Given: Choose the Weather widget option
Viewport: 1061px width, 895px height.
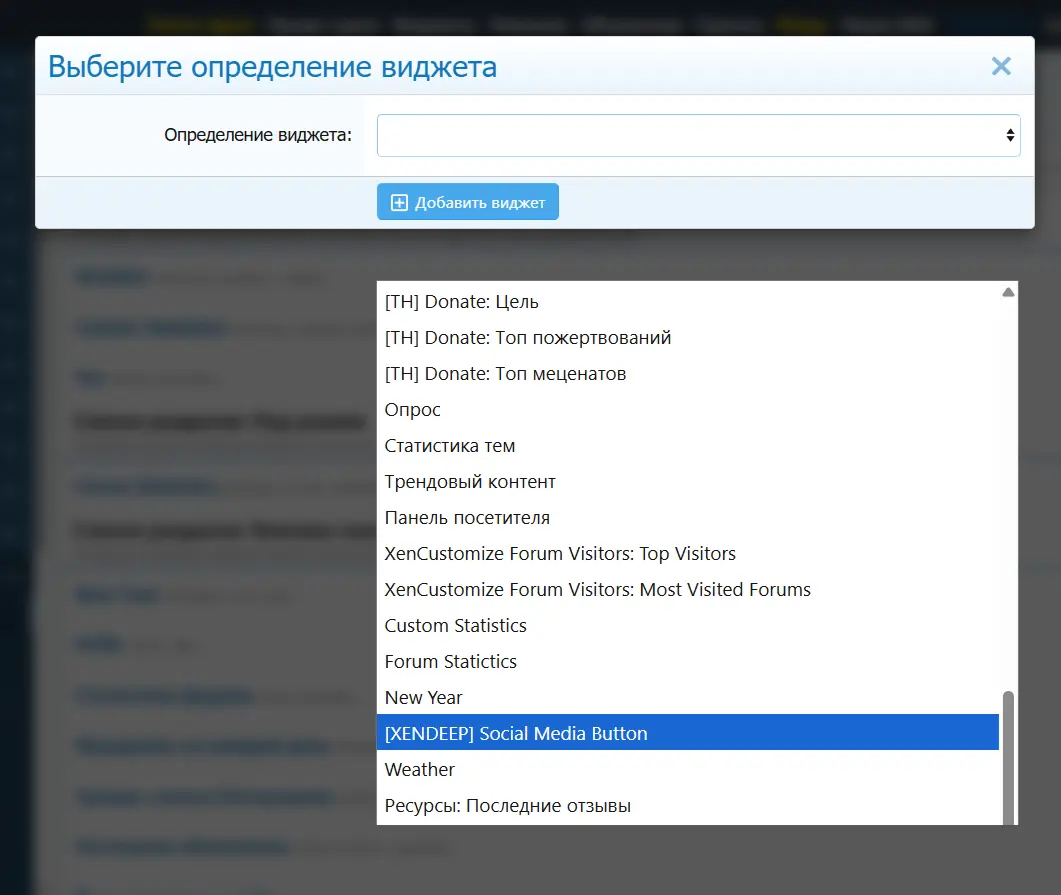Looking at the screenshot, I should pos(420,770).
